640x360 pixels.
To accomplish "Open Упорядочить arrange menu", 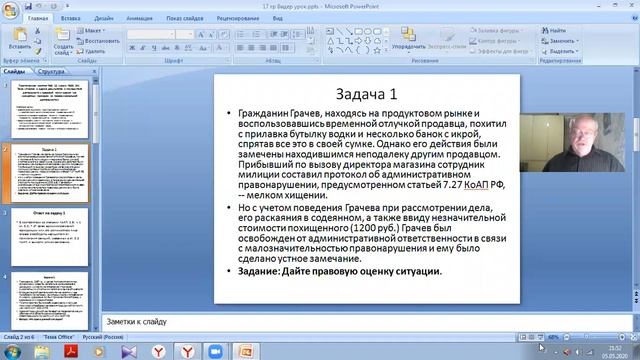I will click(x=409, y=40).
